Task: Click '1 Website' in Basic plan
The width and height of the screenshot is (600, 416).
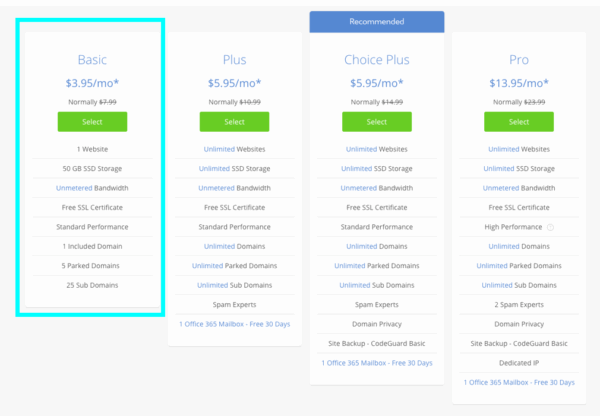Action: 92,149
